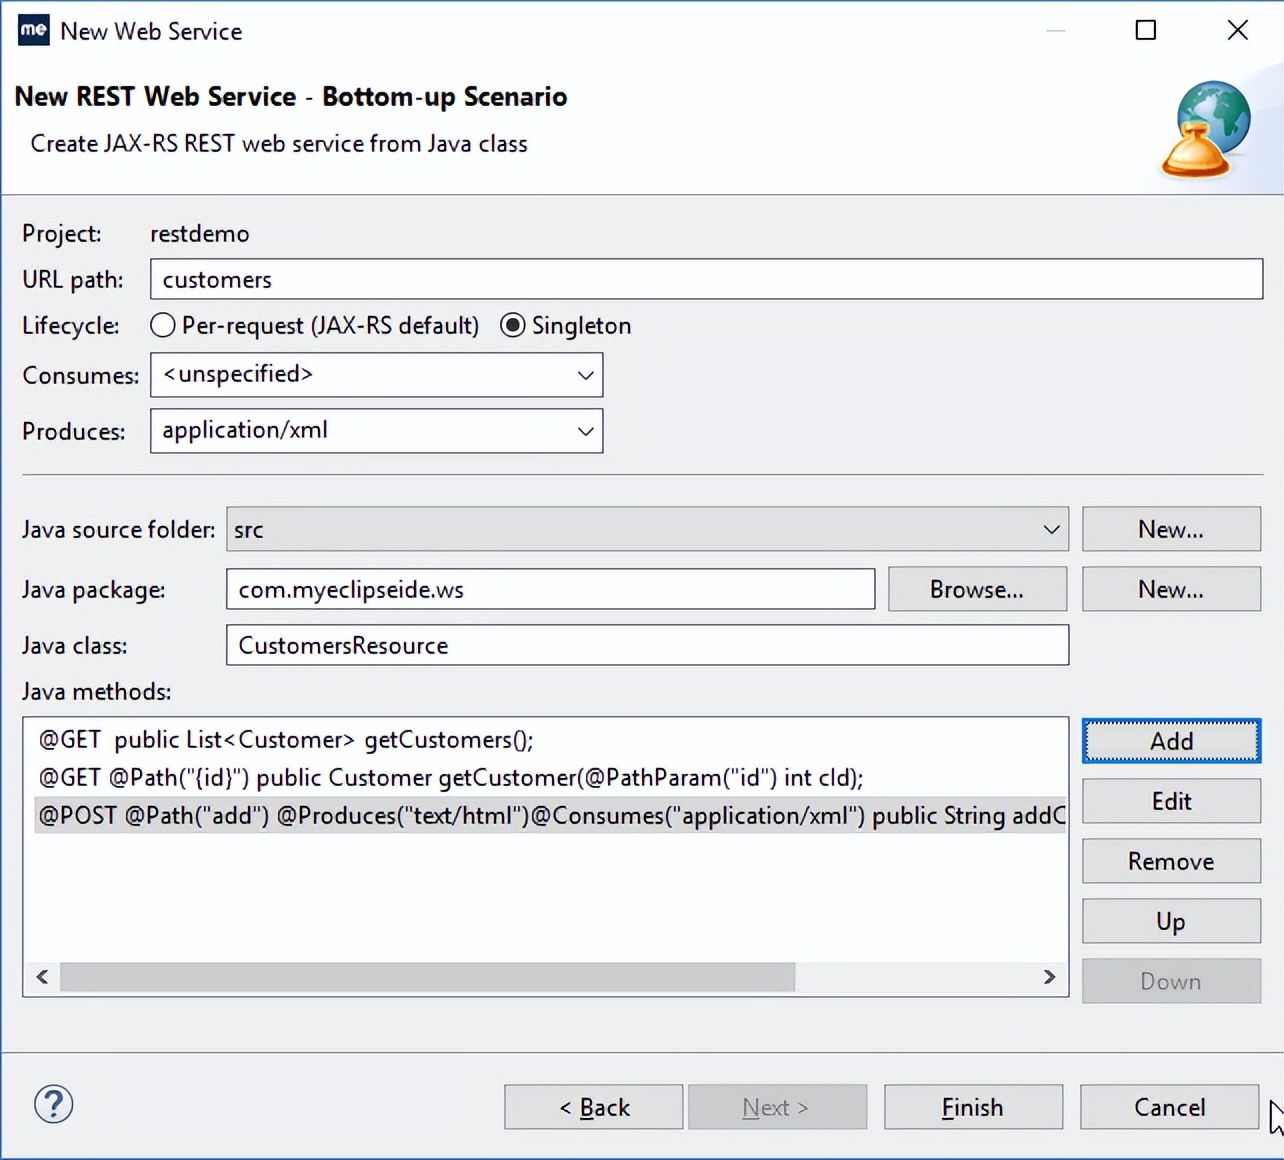This screenshot has width=1284, height=1160.
Task: Open the Produces media type dropdown
Action: pos(585,431)
